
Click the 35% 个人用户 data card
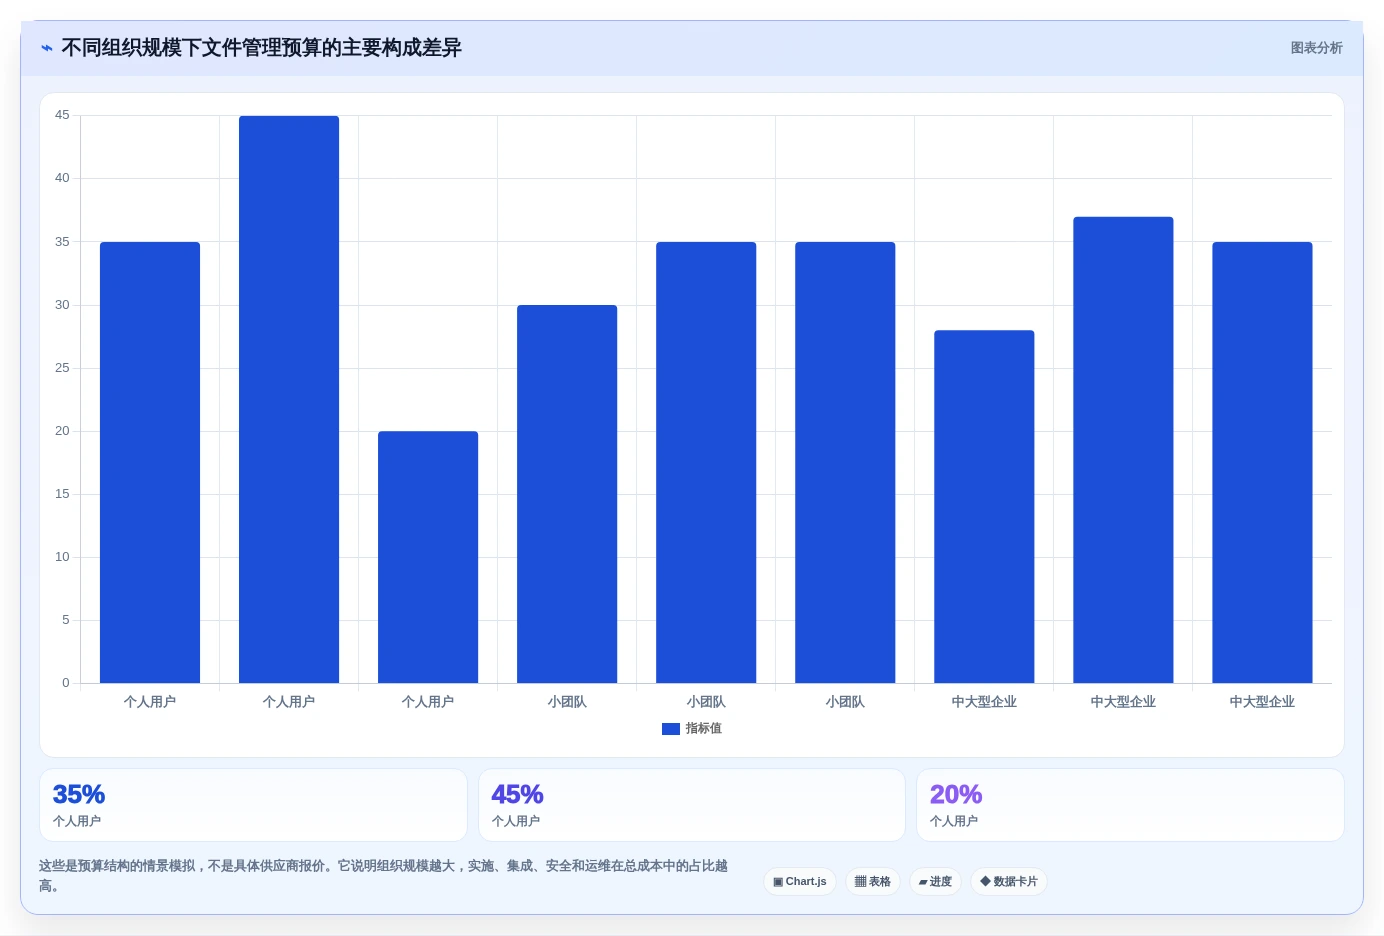point(253,805)
